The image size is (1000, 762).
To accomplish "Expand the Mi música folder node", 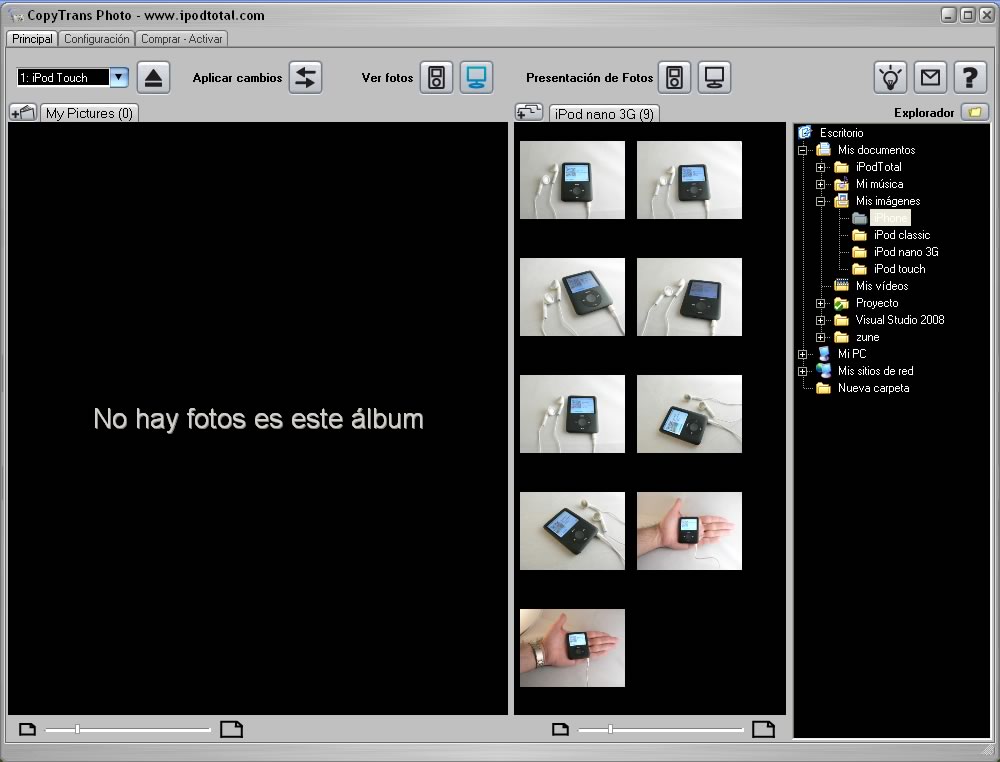I will coord(820,184).
